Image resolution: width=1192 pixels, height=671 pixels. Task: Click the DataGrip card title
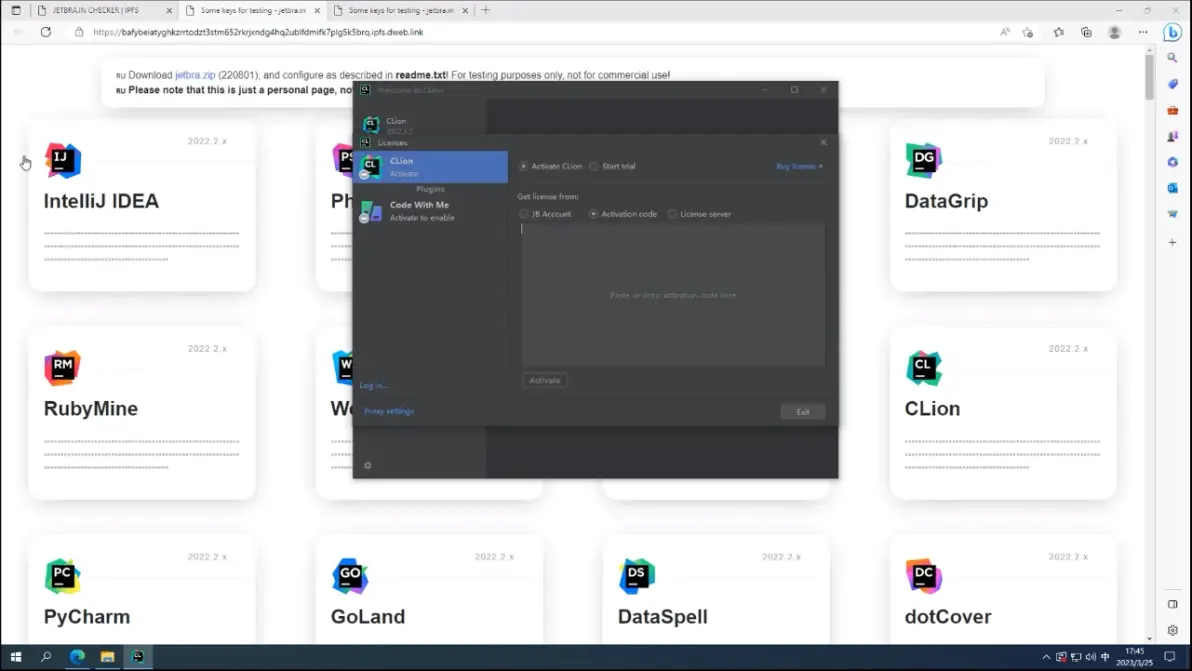coord(946,201)
